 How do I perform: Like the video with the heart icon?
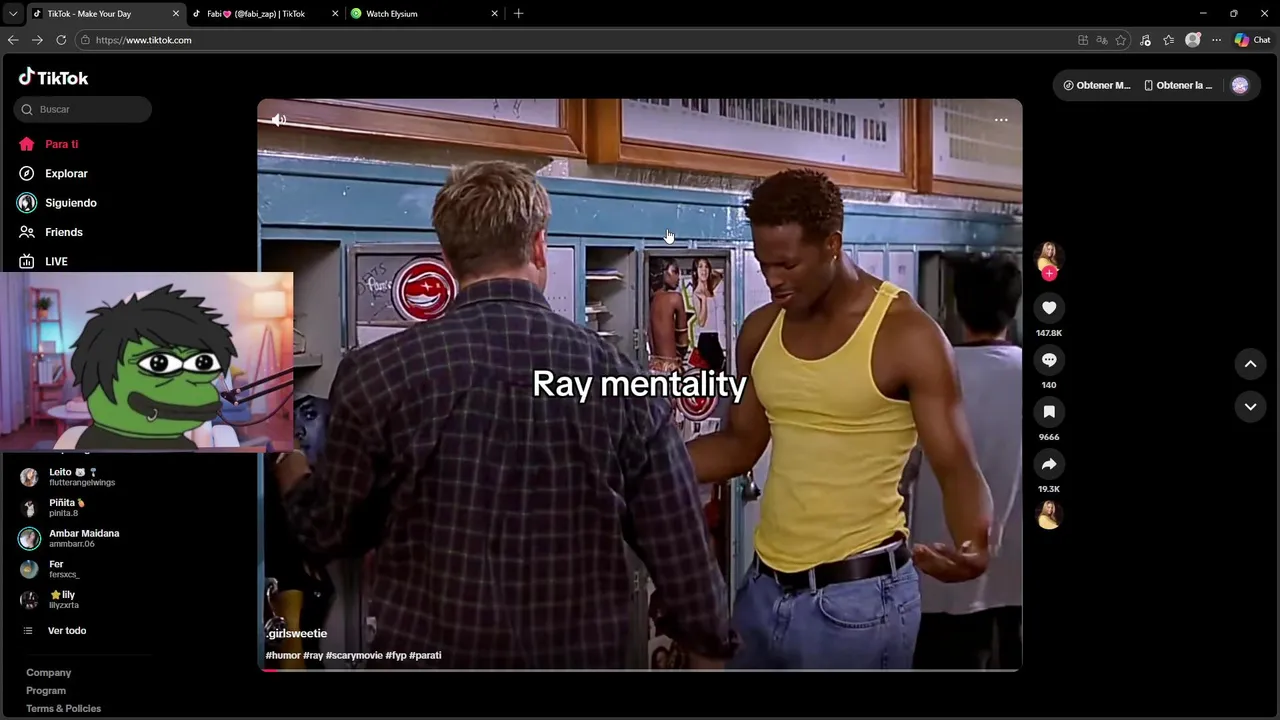1049,308
